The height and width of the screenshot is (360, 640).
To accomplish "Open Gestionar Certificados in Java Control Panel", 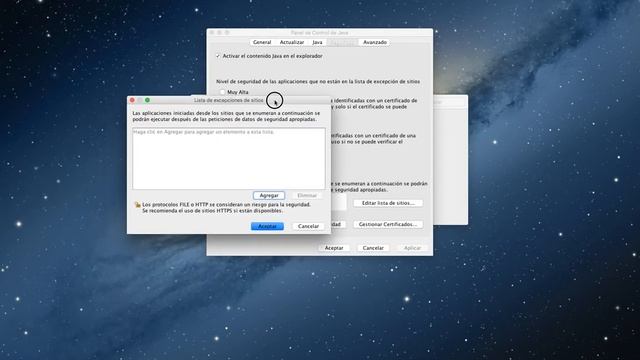I will (x=388, y=224).
